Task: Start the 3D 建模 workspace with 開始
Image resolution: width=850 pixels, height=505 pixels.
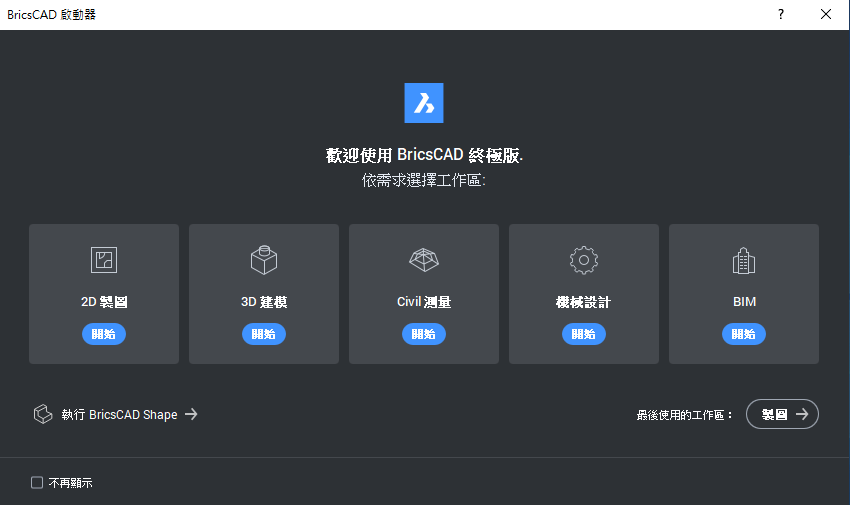Action: [x=264, y=334]
